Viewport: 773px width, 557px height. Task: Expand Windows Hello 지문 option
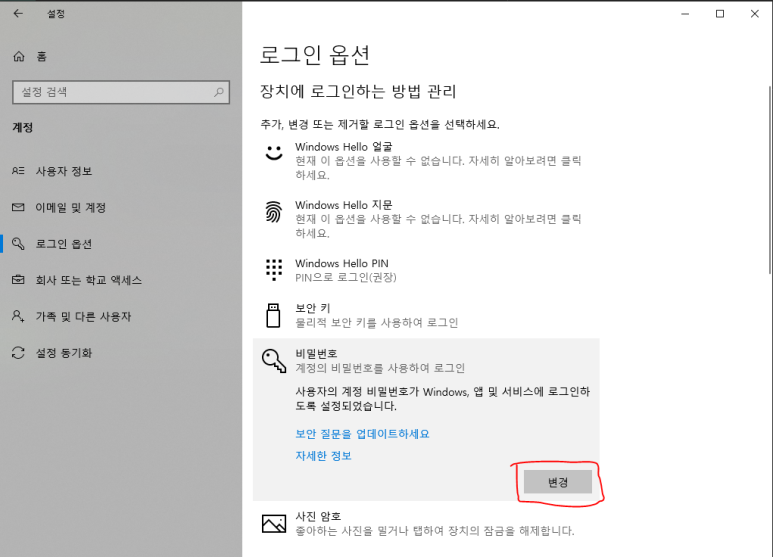(x=426, y=219)
